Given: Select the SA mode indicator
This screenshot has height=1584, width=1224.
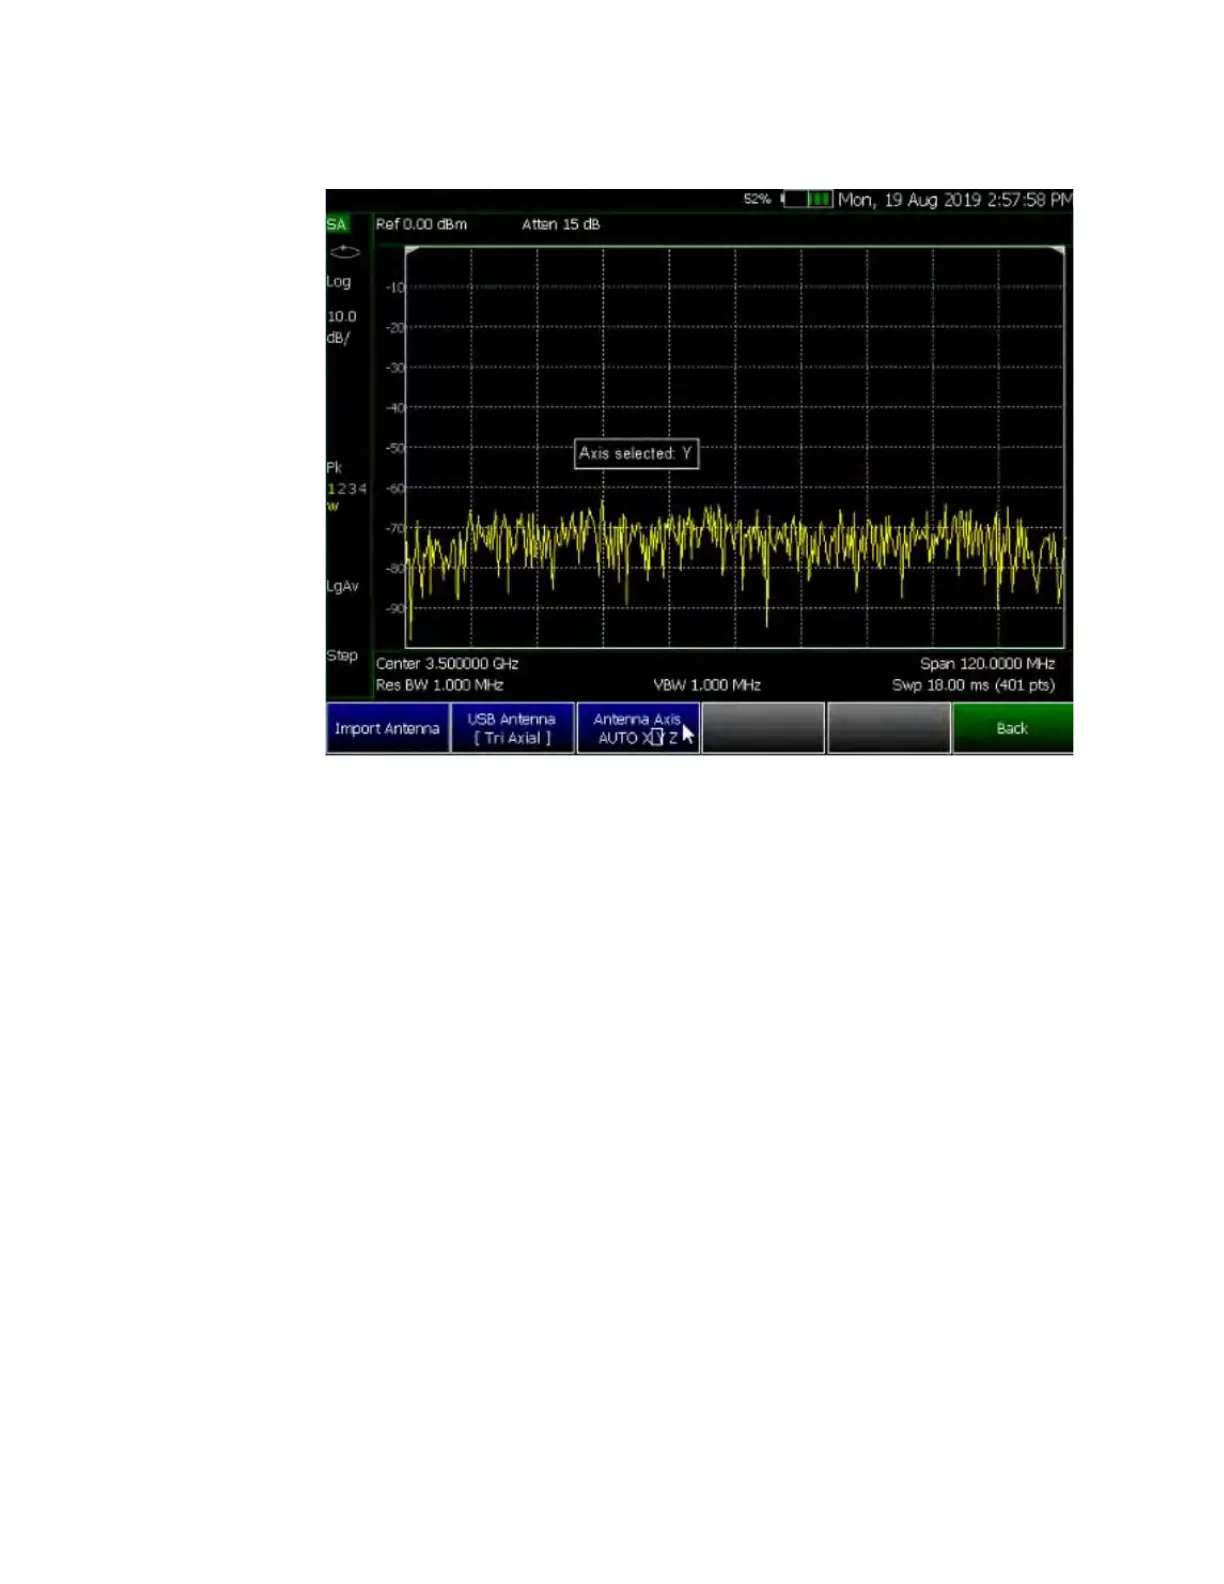Looking at the screenshot, I should tap(337, 225).
